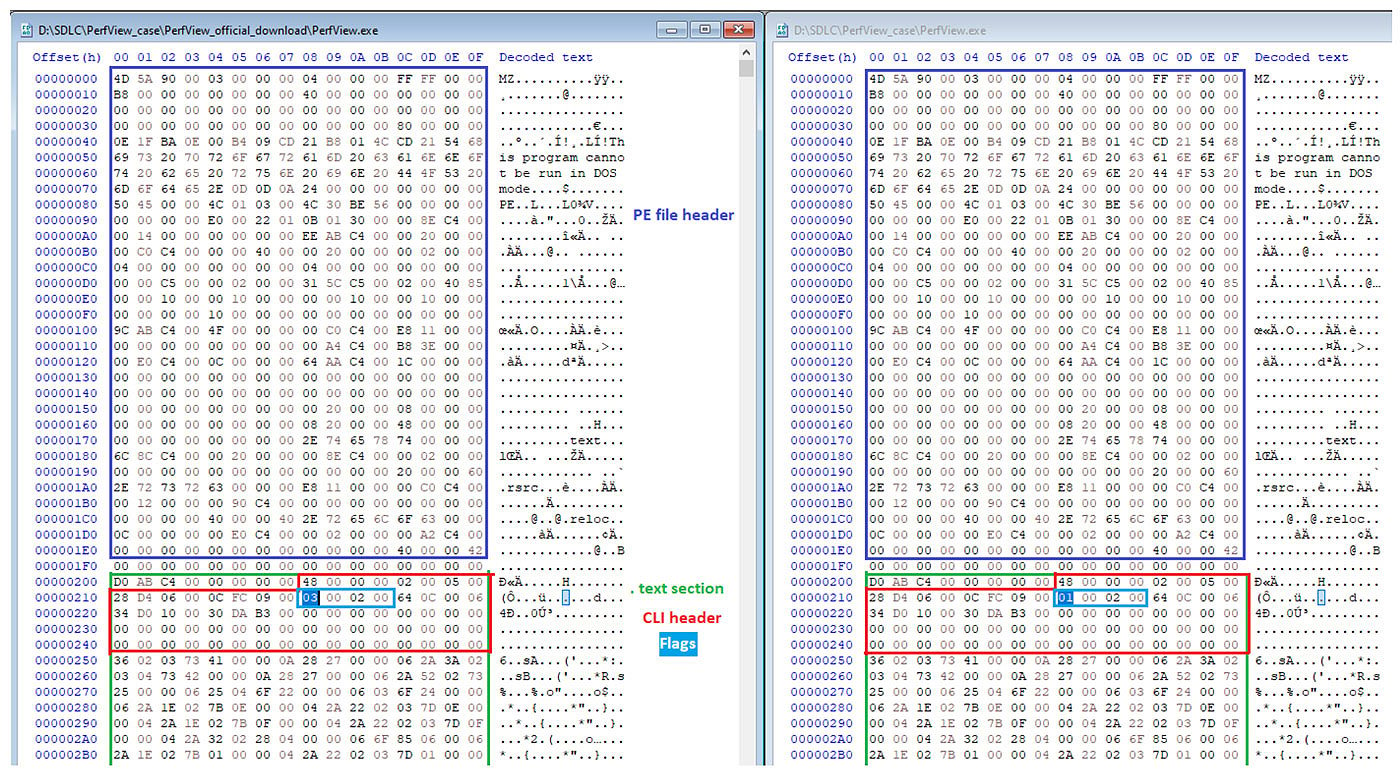Click the Offset(h) header in left window
This screenshot has width=1400, height=774.
(x=67, y=57)
